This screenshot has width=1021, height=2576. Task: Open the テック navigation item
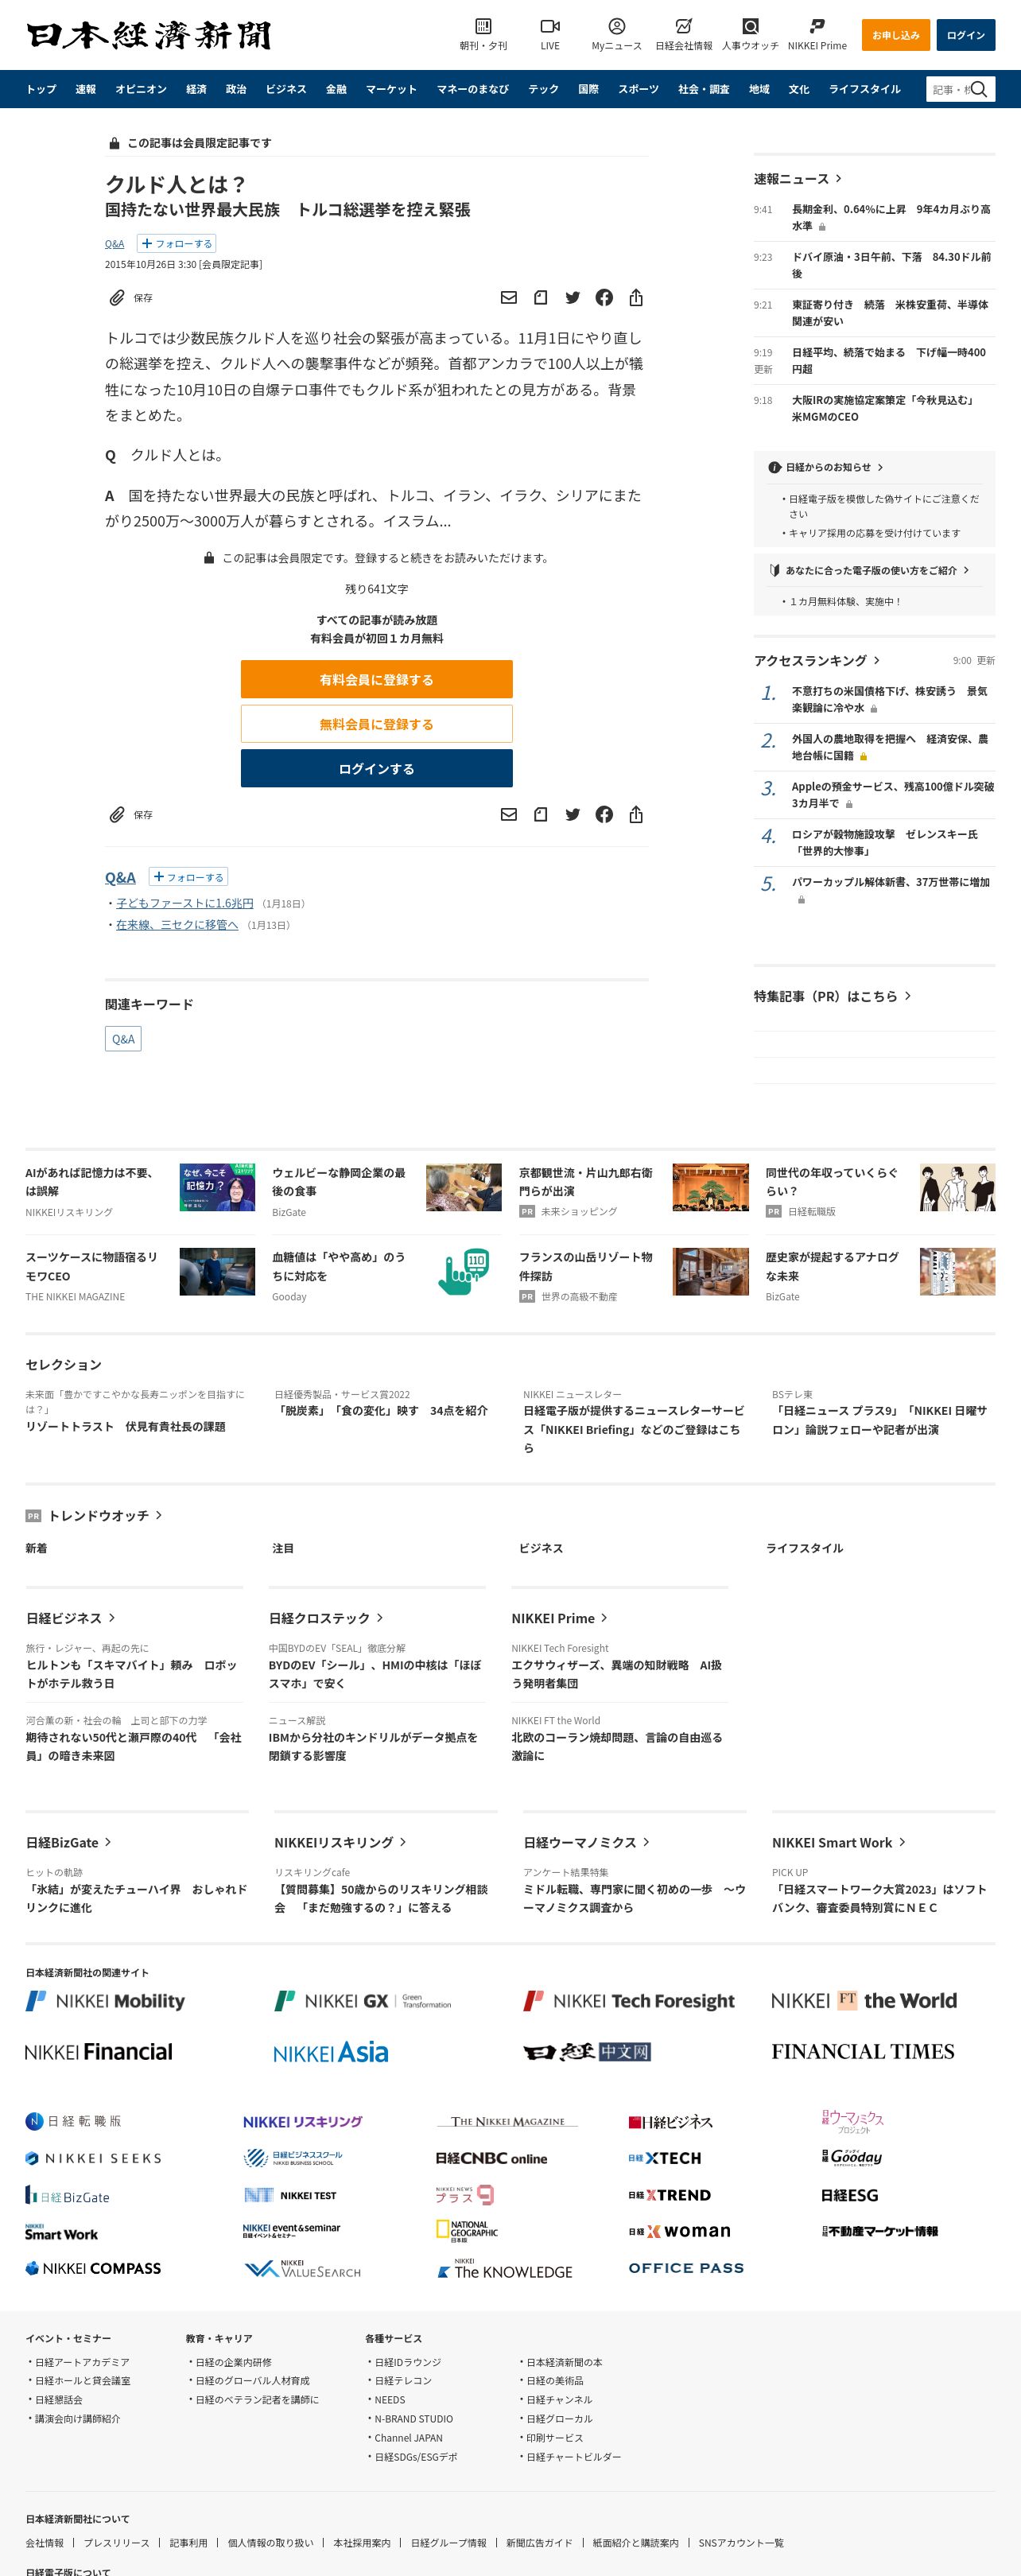click(543, 90)
